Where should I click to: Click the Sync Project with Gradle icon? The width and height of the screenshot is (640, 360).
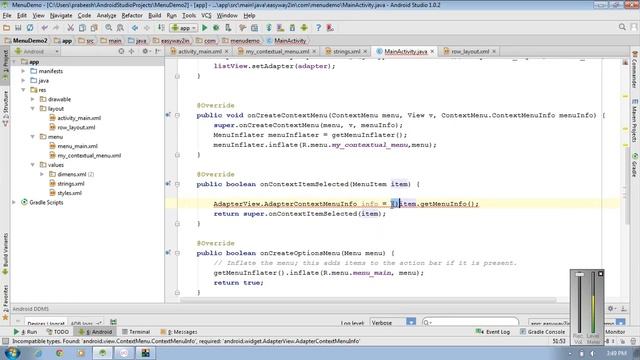click(x=269, y=28)
